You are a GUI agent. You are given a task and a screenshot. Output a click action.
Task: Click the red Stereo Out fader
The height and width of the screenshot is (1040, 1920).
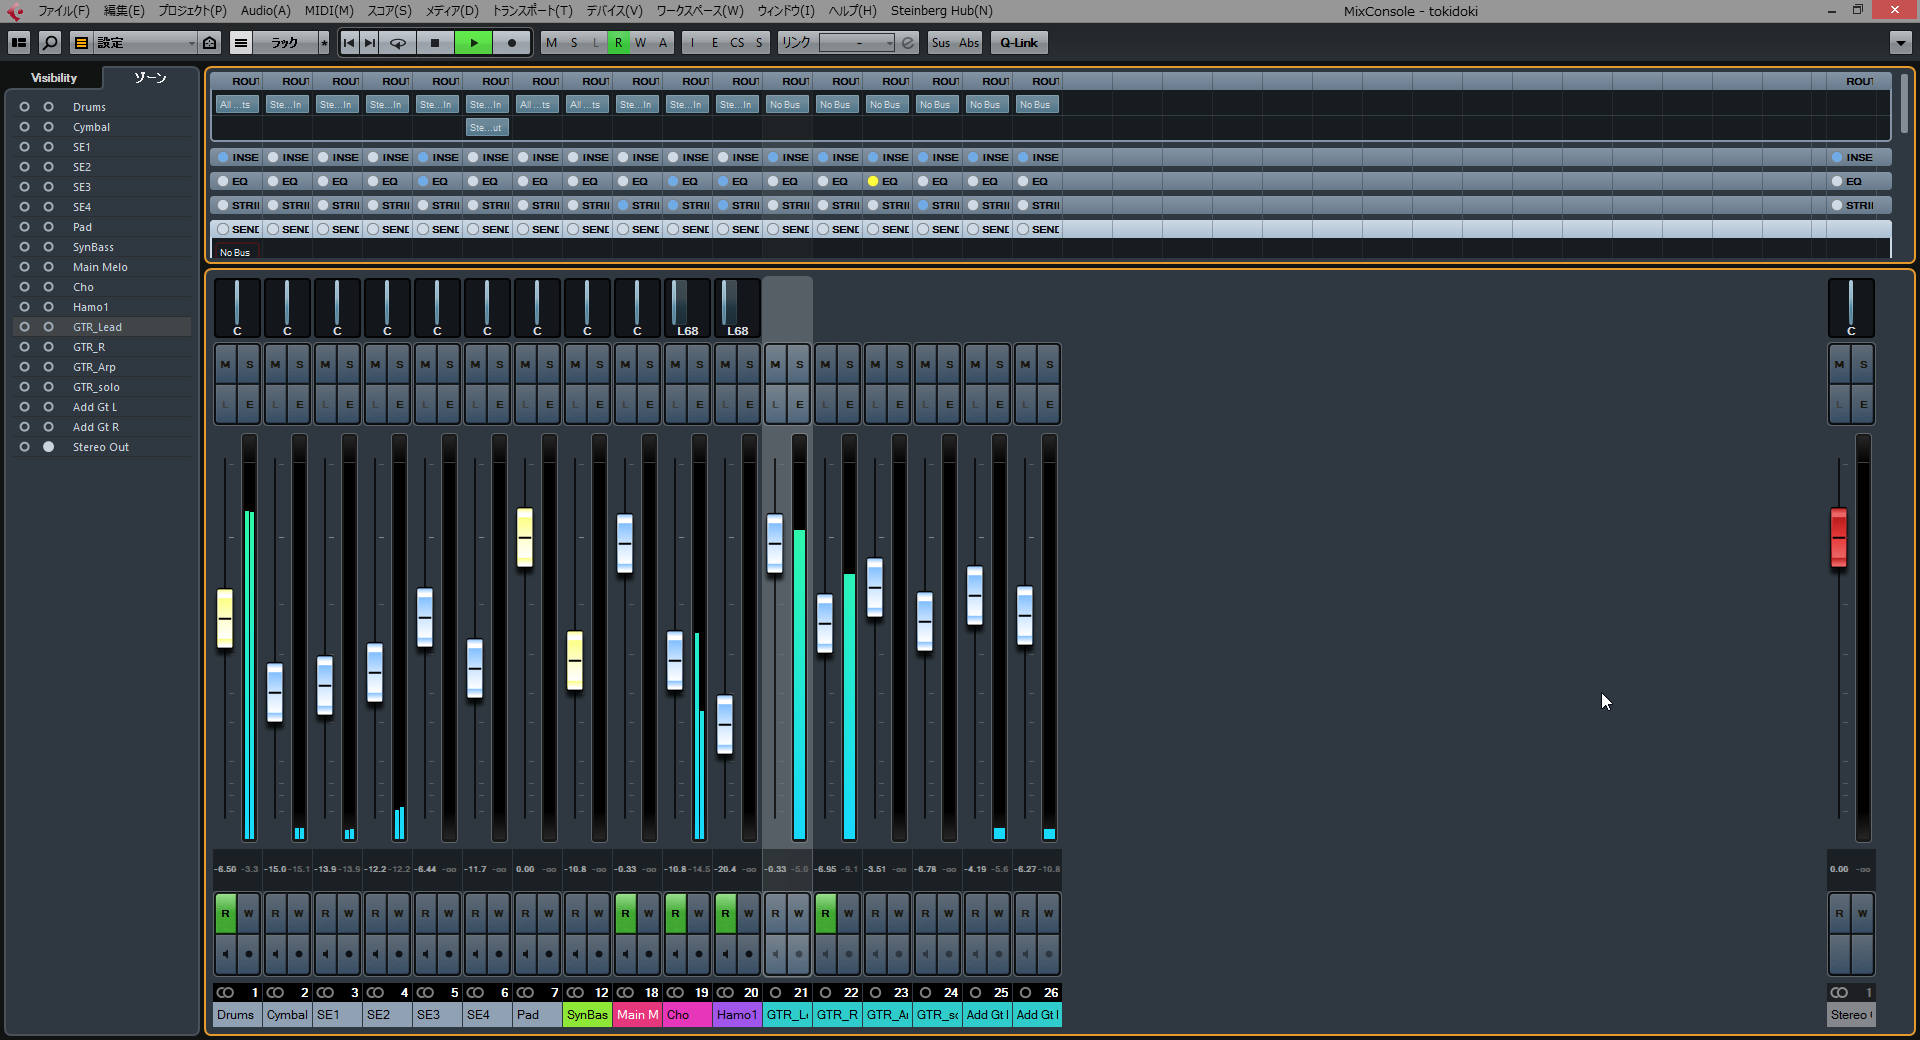pyautogui.click(x=1839, y=538)
